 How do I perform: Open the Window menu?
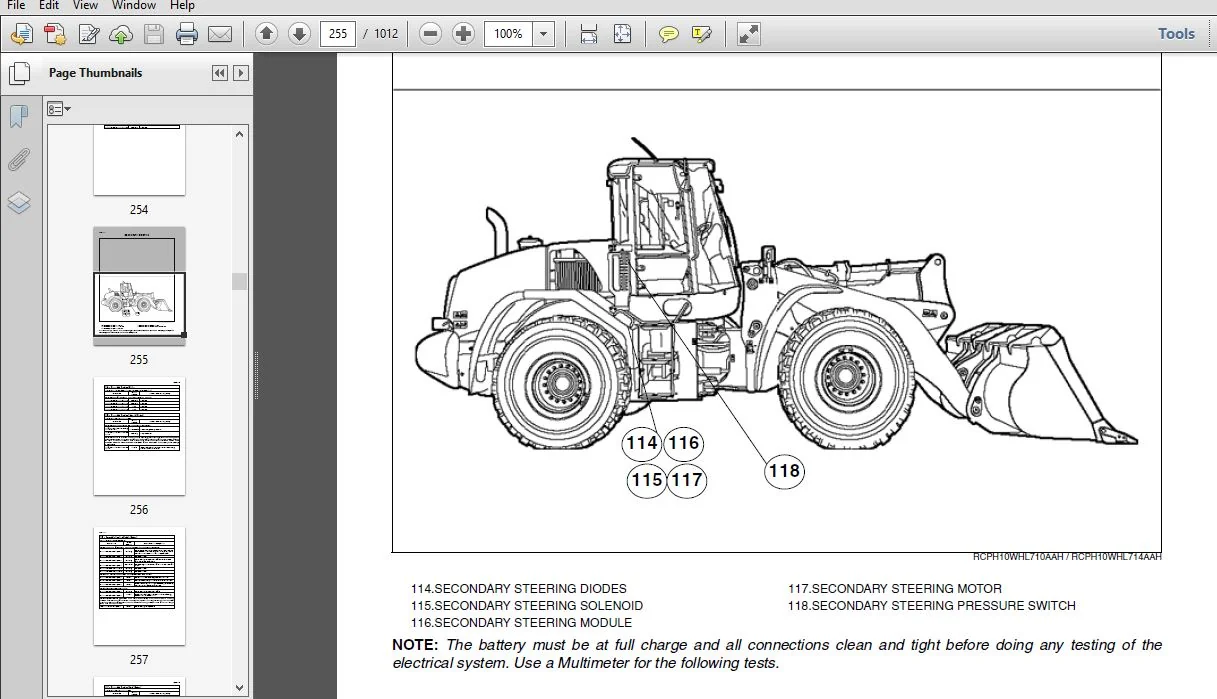click(x=133, y=5)
